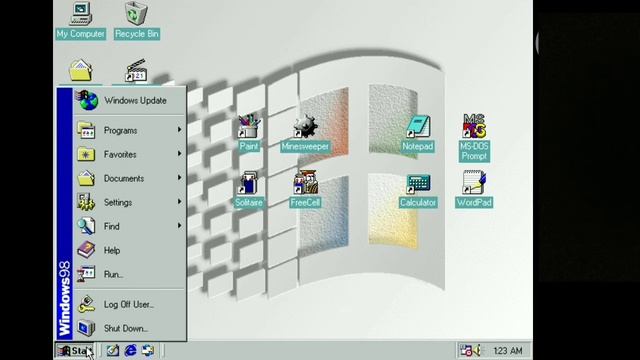Click the Documents folder icon in menu
640x360 pixels.
click(x=86, y=178)
